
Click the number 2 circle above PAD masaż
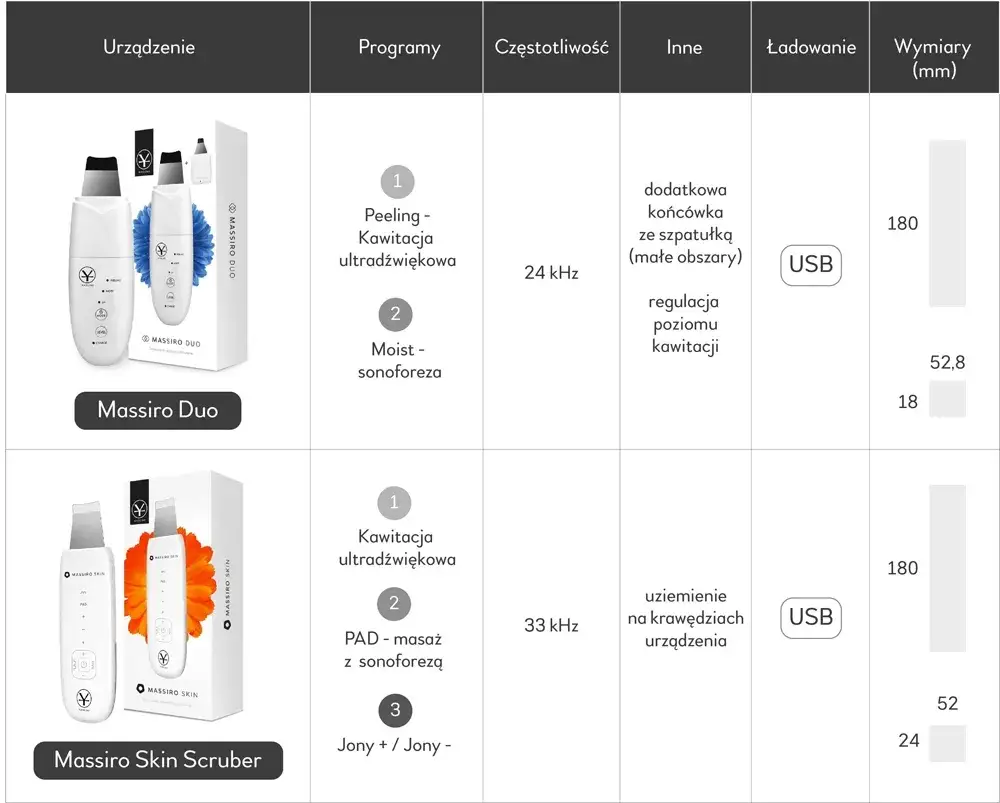[x=395, y=604]
